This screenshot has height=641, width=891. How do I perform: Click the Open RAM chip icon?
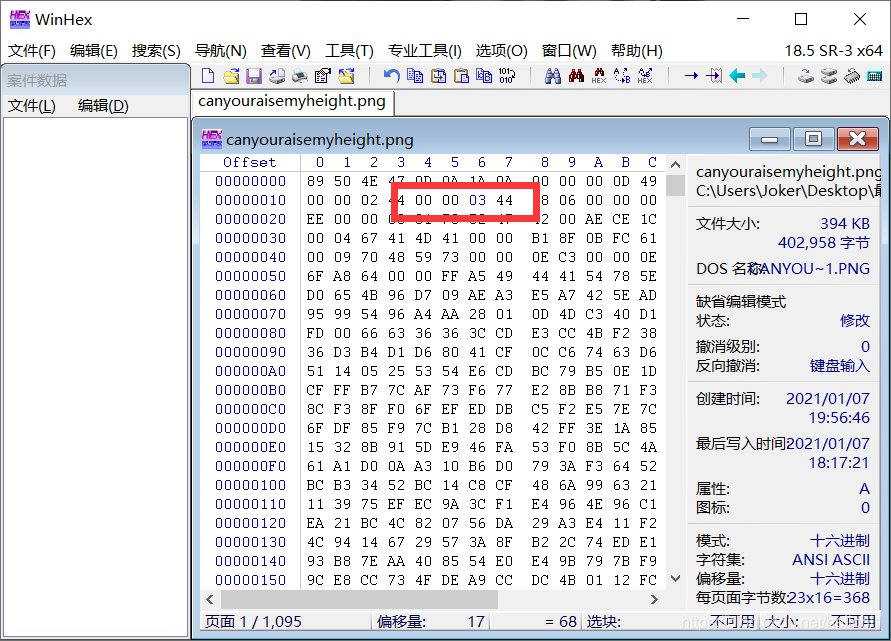click(852, 76)
